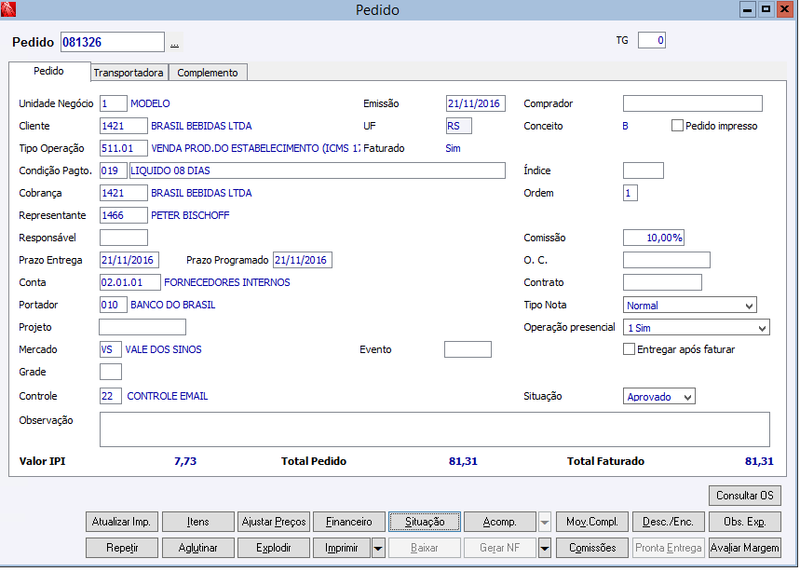800x572 pixels.
Task: Click the application icon in the title bar
Action: (8, 9)
